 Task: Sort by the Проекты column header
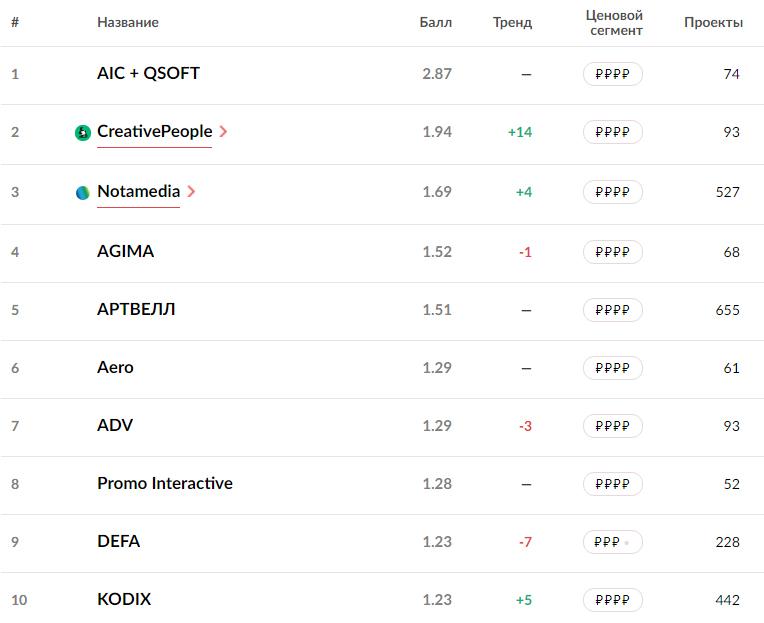coord(713,23)
